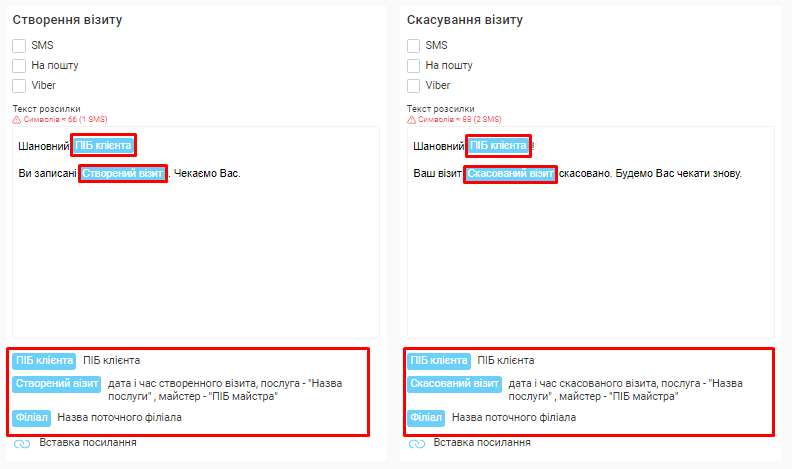The width and height of the screenshot is (792, 469).
Task: Click the link icon under Створення візиту
Action: click(22, 444)
